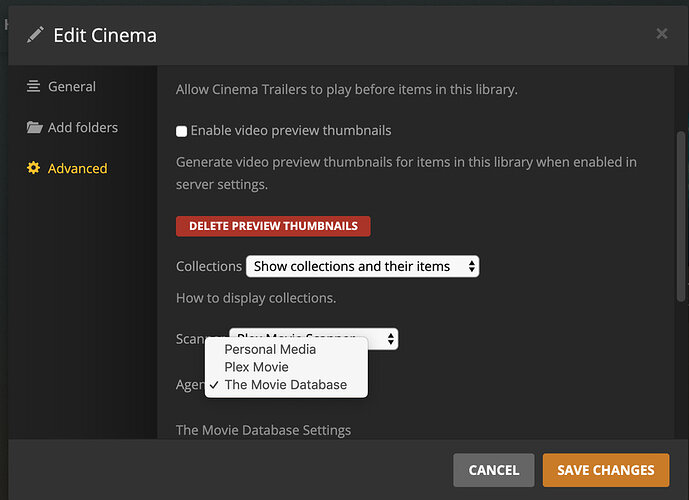Image resolution: width=689 pixels, height=500 pixels.
Task: Pick The Movie Database option
Action: [x=285, y=385]
